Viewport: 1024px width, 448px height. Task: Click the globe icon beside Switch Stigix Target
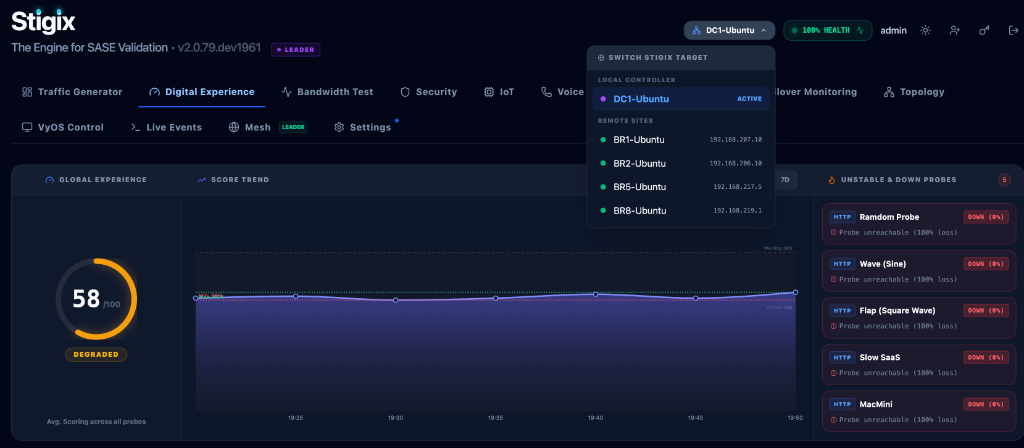click(x=601, y=57)
